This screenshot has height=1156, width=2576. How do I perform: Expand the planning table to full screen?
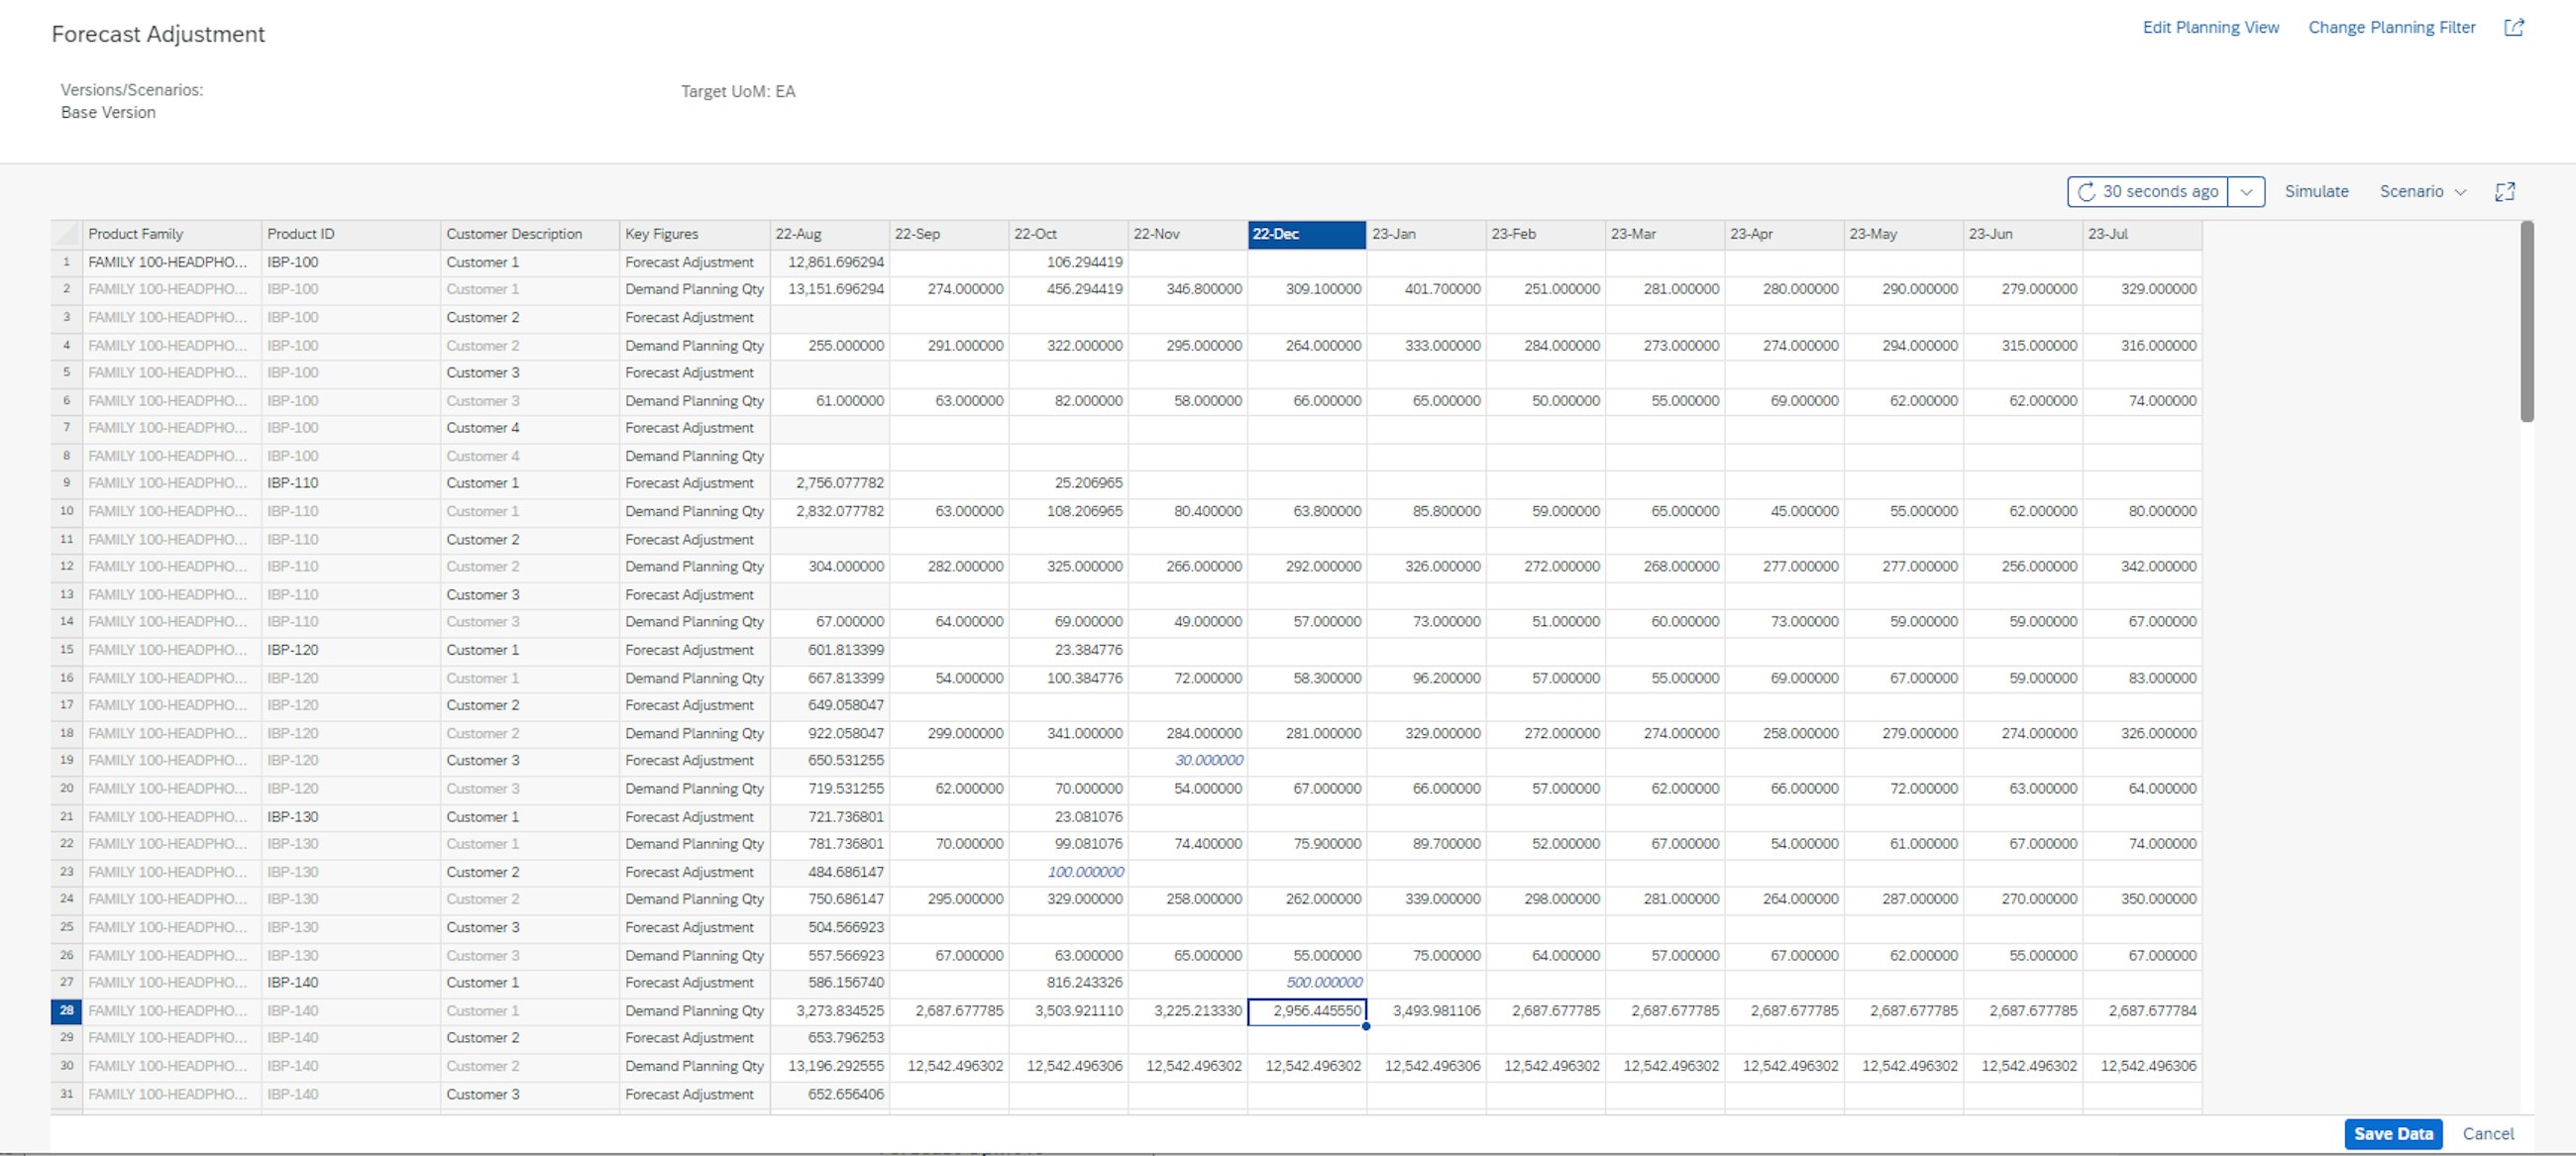2507,191
